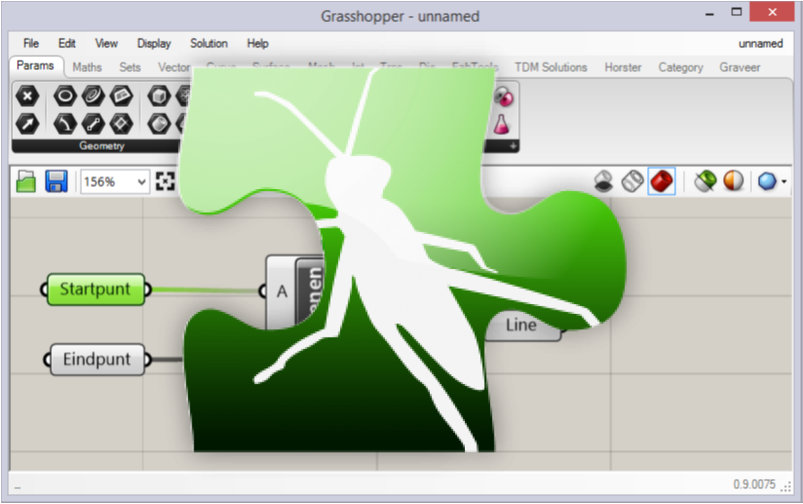This screenshot has width=803, height=504.
Task: Save document with blue floppy icon
Action: click(56, 181)
